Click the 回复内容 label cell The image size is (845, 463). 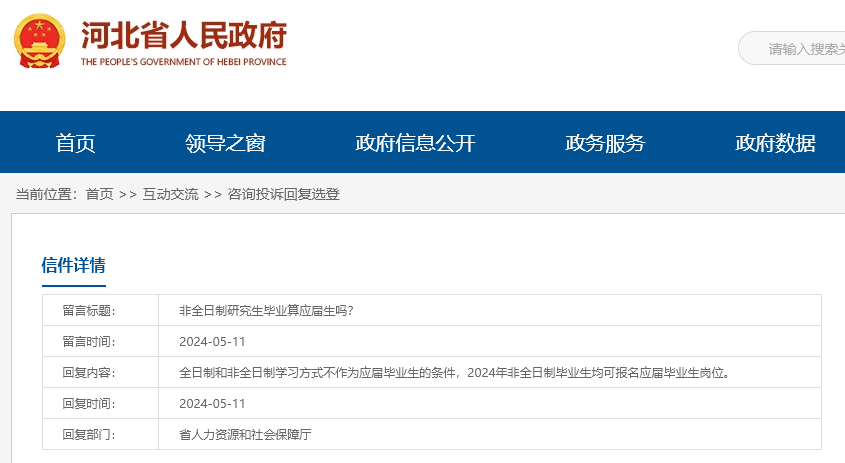pyautogui.click(x=100, y=372)
